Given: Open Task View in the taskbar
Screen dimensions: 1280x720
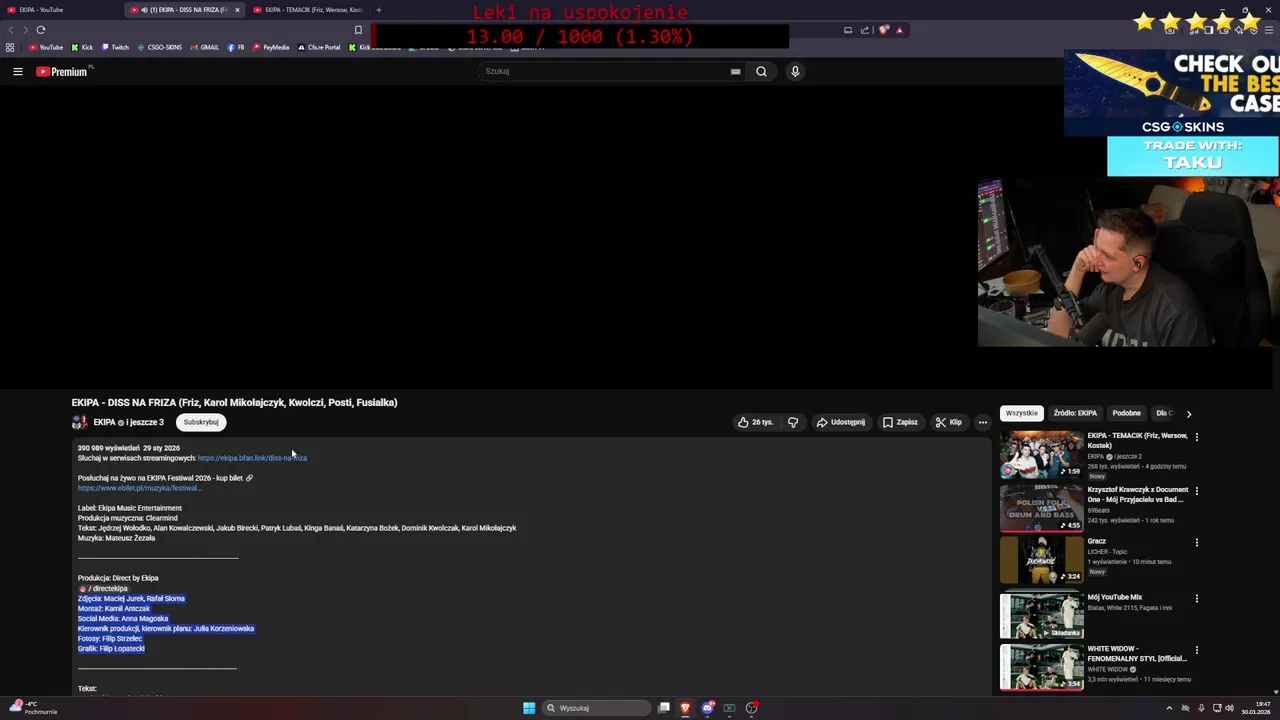Looking at the screenshot, I should coord(664,708).
